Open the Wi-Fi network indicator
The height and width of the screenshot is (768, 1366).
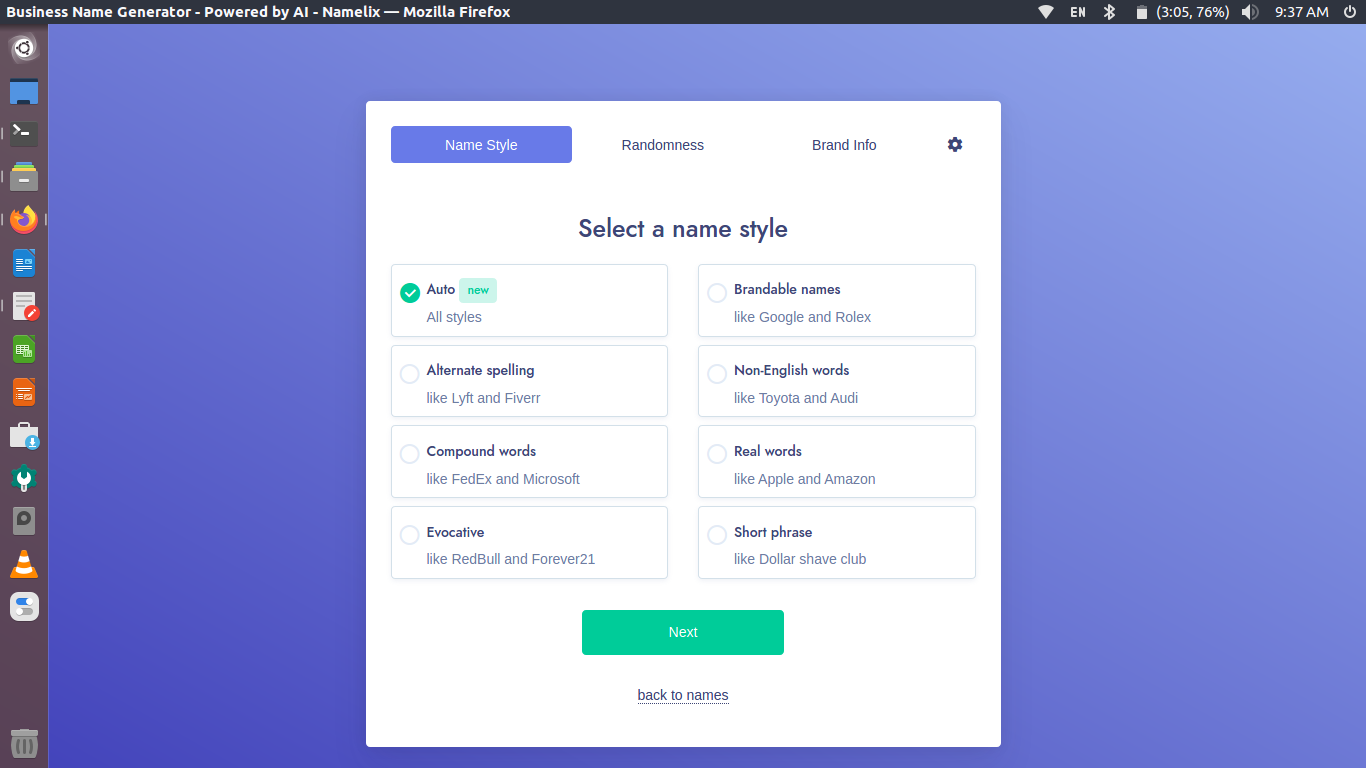click(x=1045, y=12)
